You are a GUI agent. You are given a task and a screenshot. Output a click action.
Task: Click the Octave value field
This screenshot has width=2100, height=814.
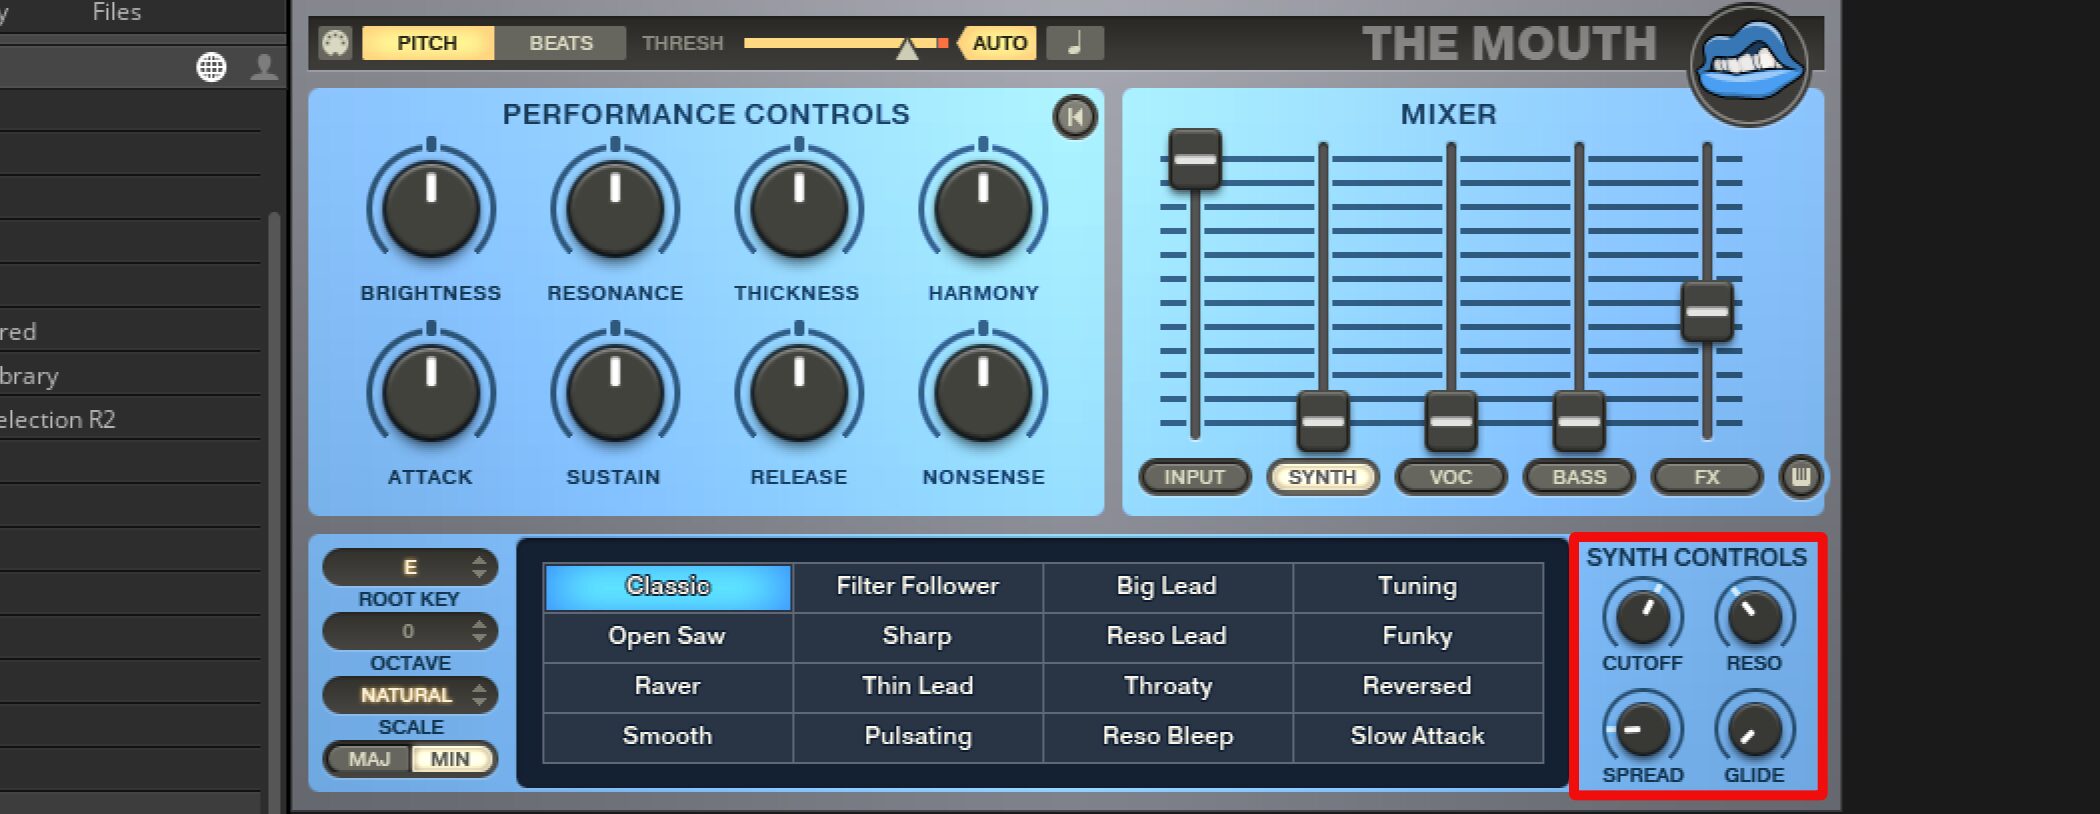pyautogui.click(x=410, y=631)
